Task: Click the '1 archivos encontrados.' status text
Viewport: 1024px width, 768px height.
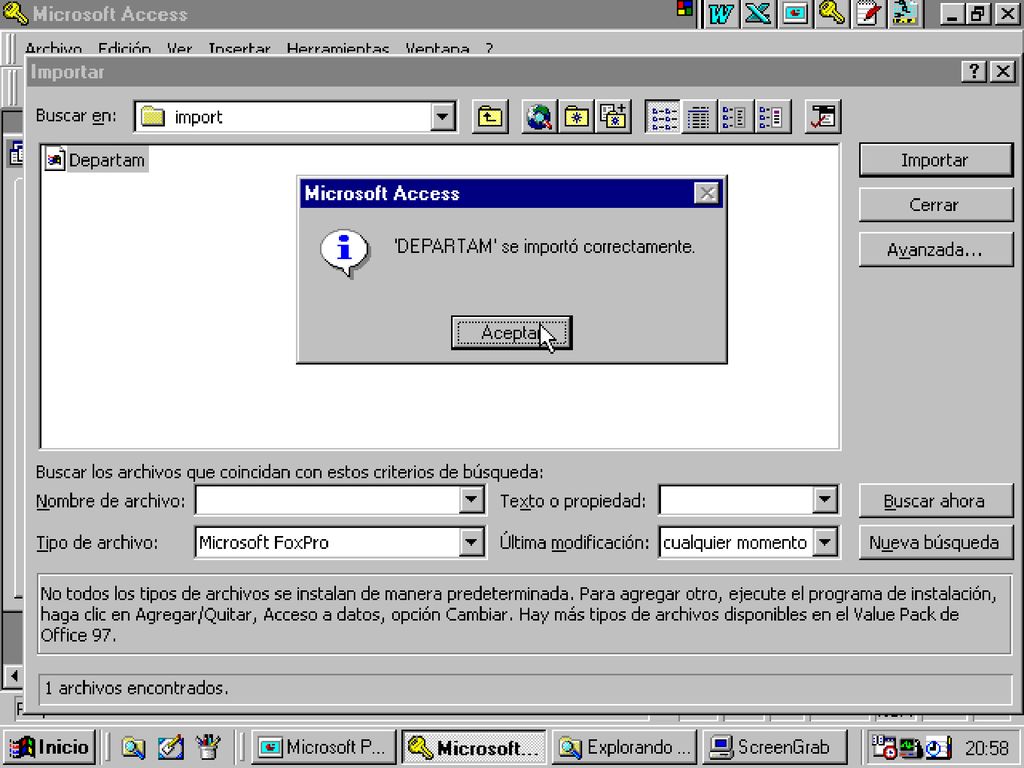Action: pos(136,688)
